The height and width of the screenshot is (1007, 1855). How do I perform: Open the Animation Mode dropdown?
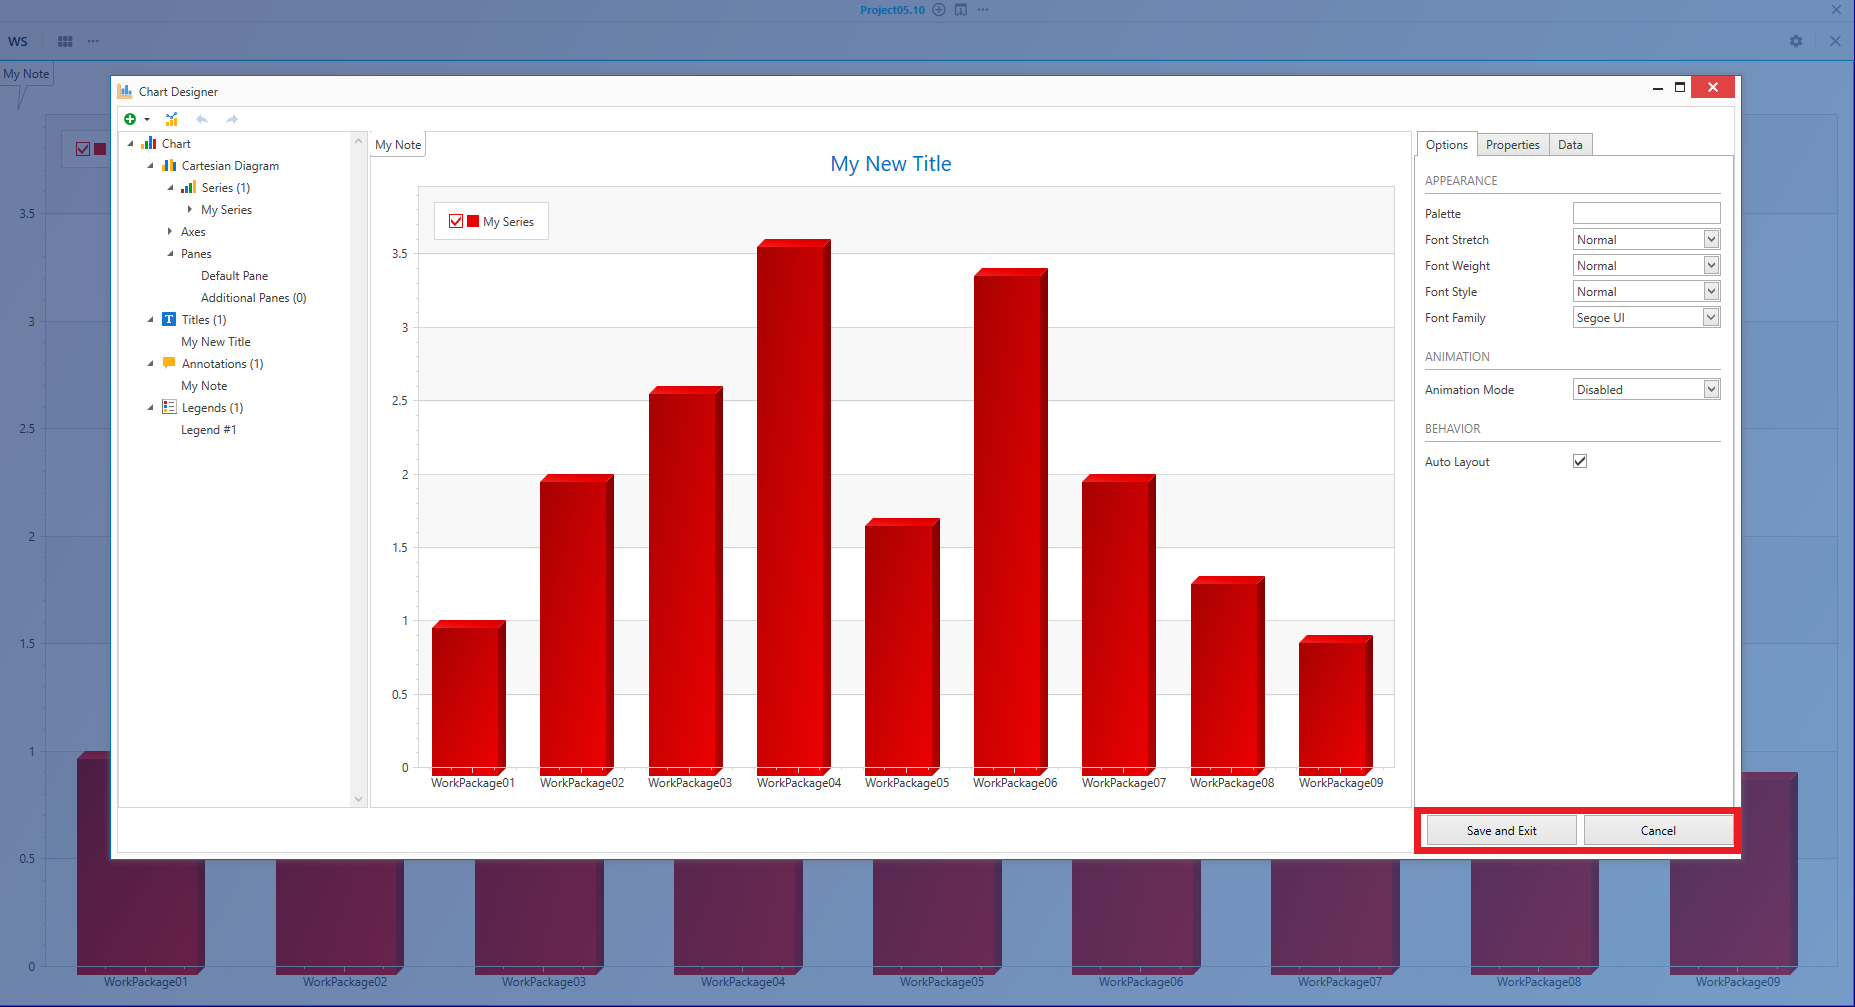click(x=1711, y=389)
